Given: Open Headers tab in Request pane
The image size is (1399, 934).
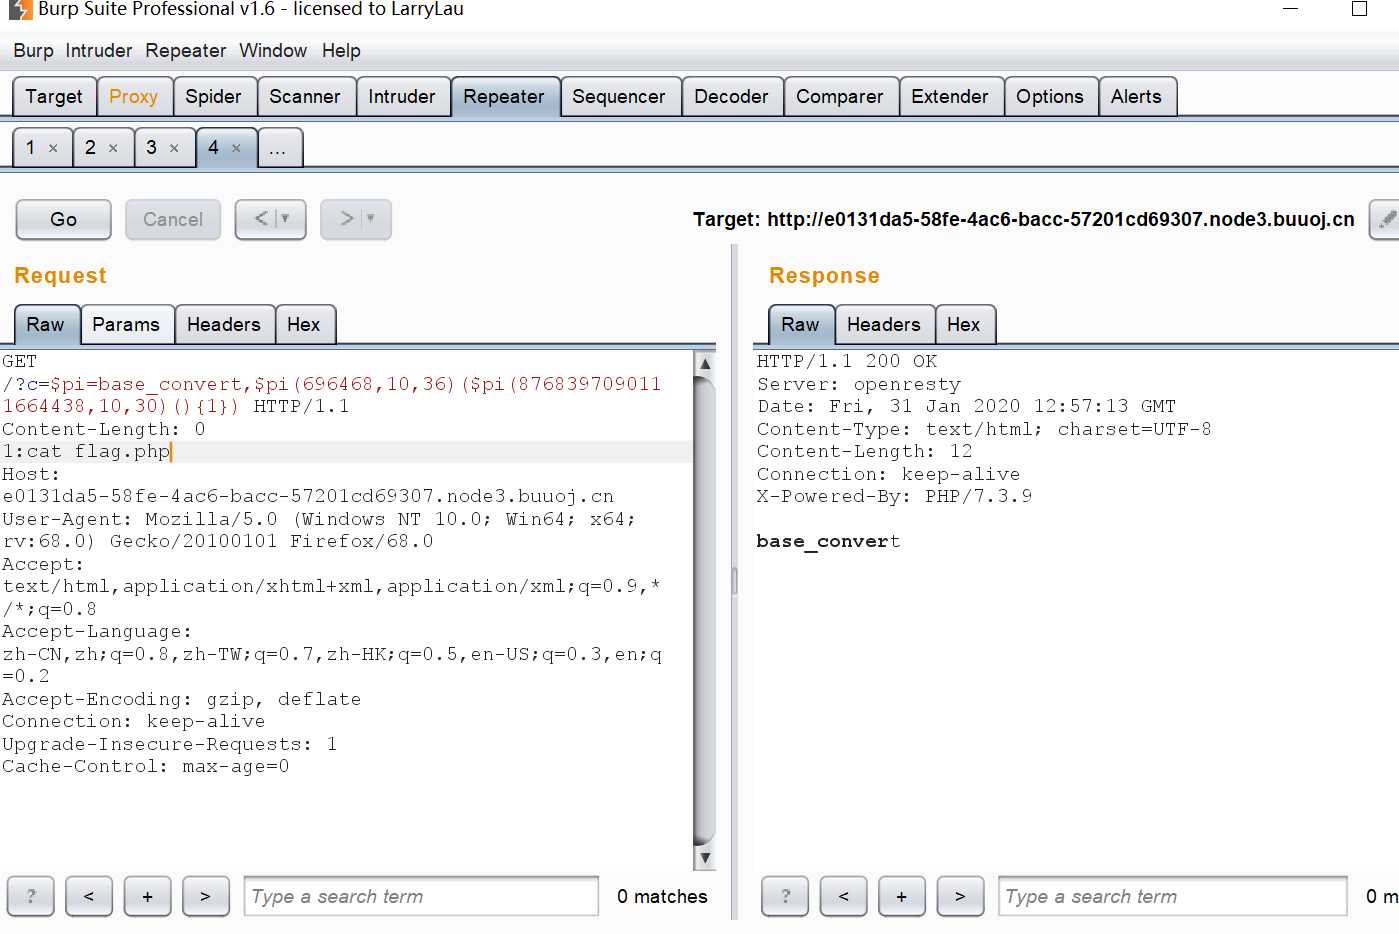Looking at the screenshot, I should tap(224, 325).
